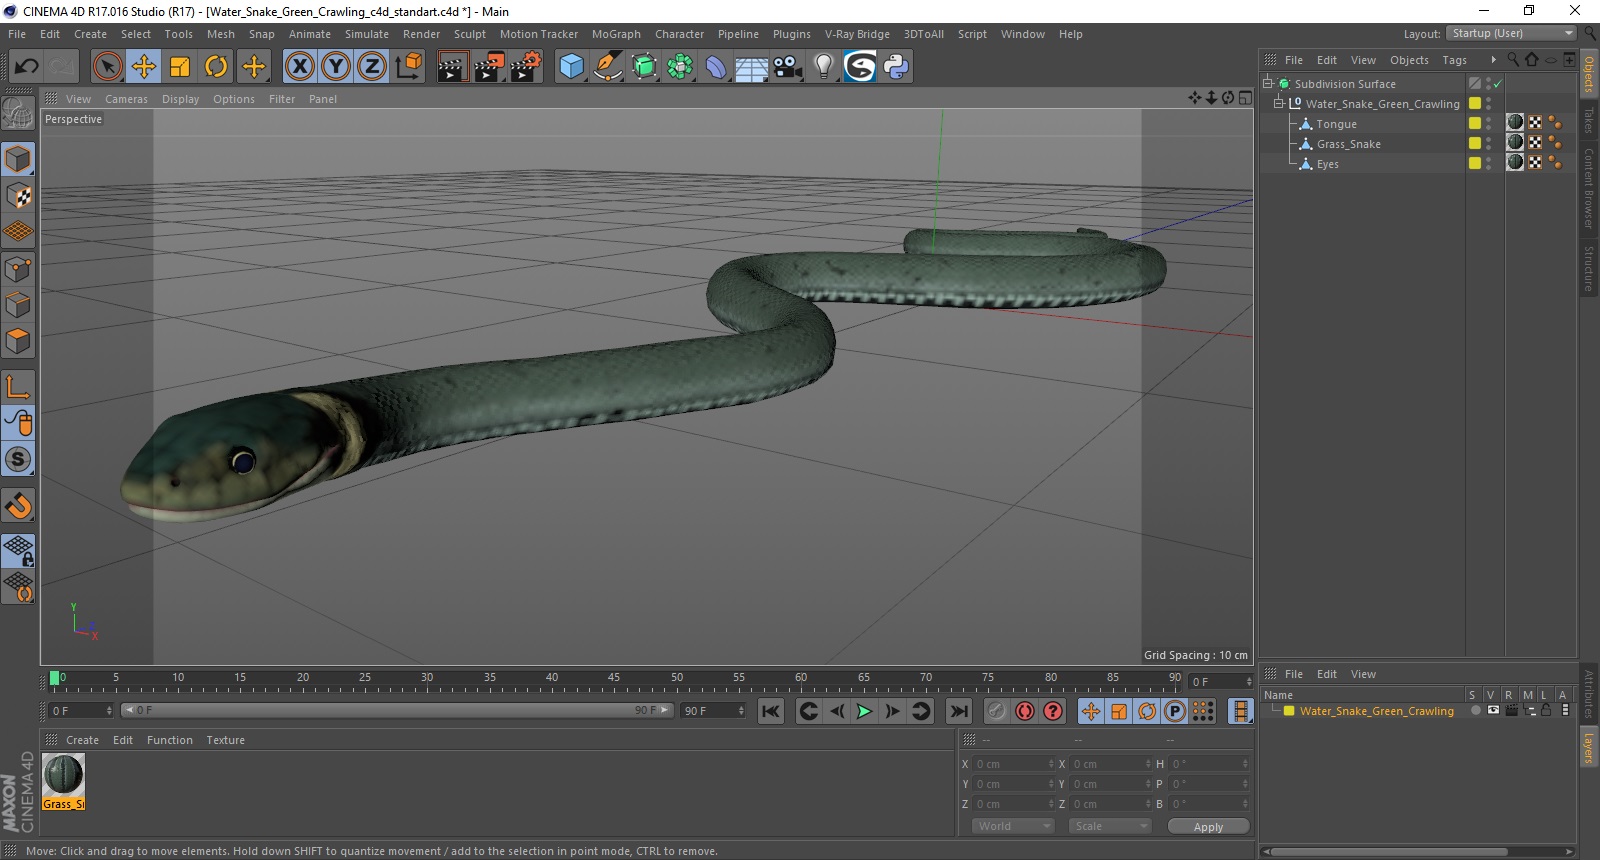Open Object Manager Tags menu
Viewport: 1600px width, 860px height.
pyautogui.click(x=1454, y=60)
